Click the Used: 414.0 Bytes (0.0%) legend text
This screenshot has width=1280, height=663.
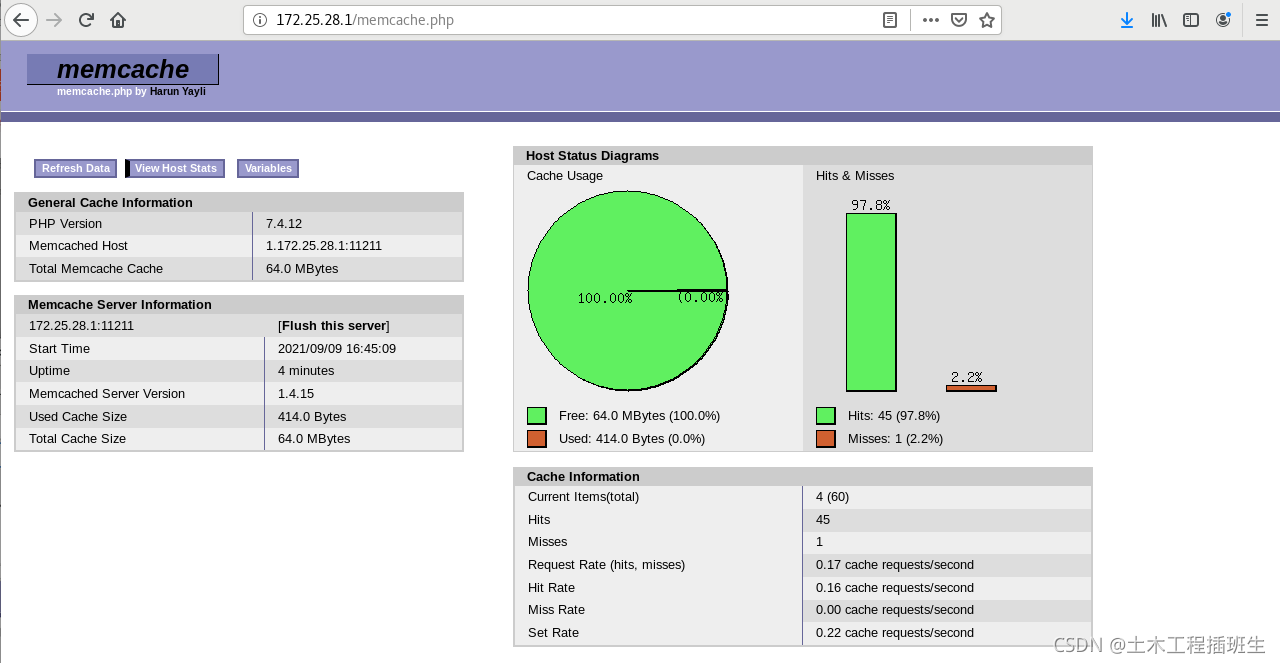point(632,439)
